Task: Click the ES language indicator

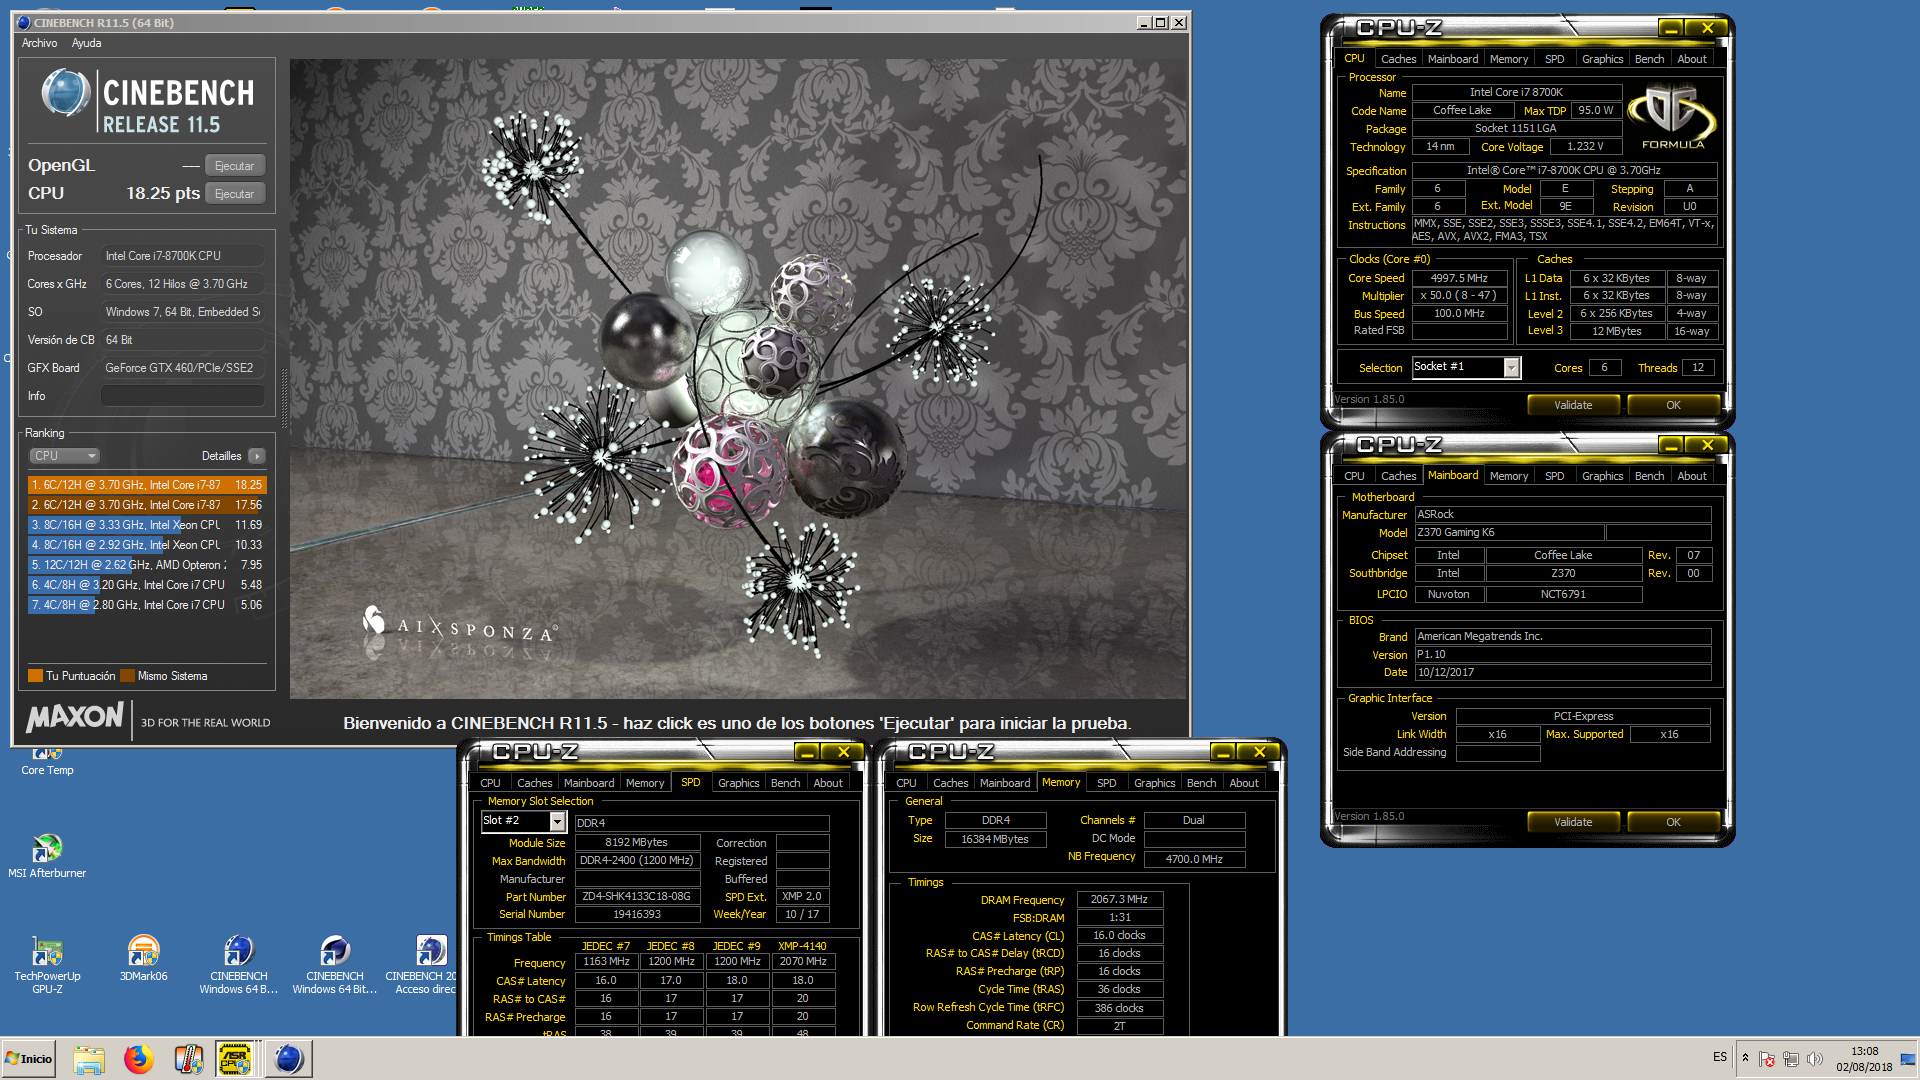Action: coord(1720,1057)
